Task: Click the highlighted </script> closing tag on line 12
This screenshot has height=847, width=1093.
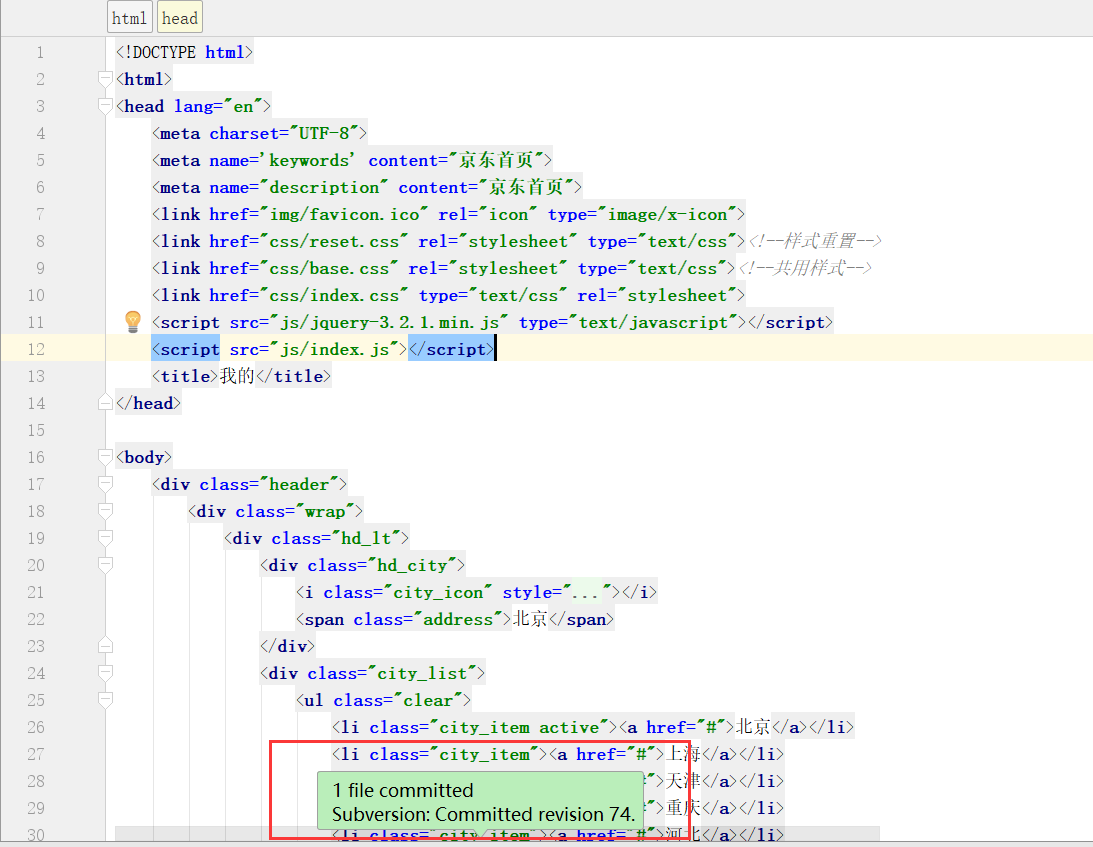Action: (x=451, y=349)
